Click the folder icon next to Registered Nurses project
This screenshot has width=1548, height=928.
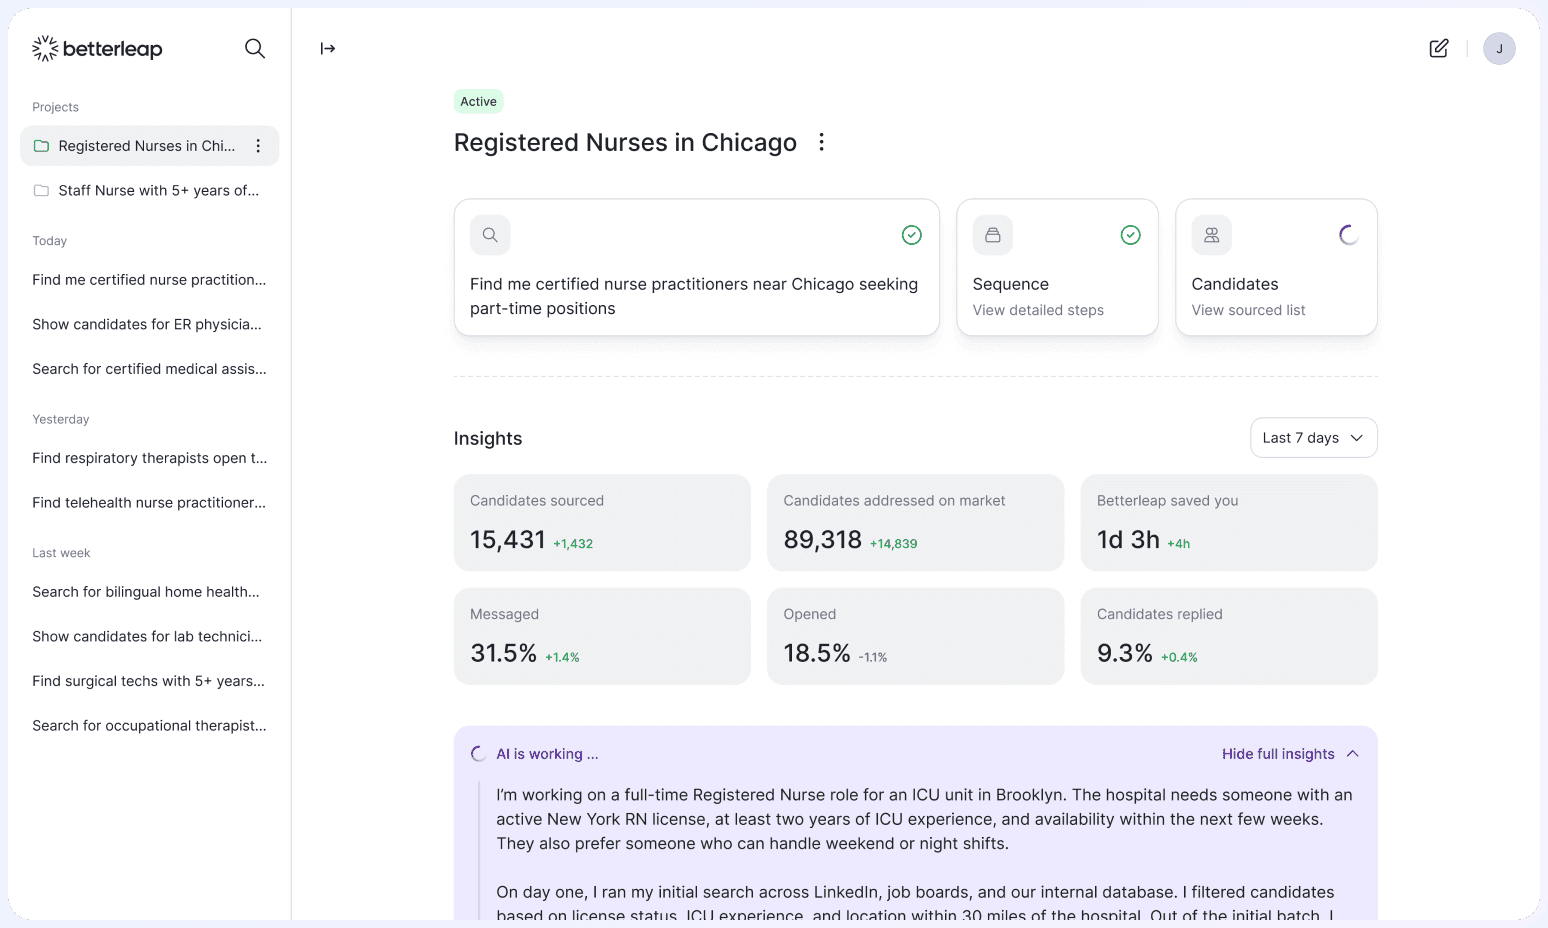click(41, 145)
